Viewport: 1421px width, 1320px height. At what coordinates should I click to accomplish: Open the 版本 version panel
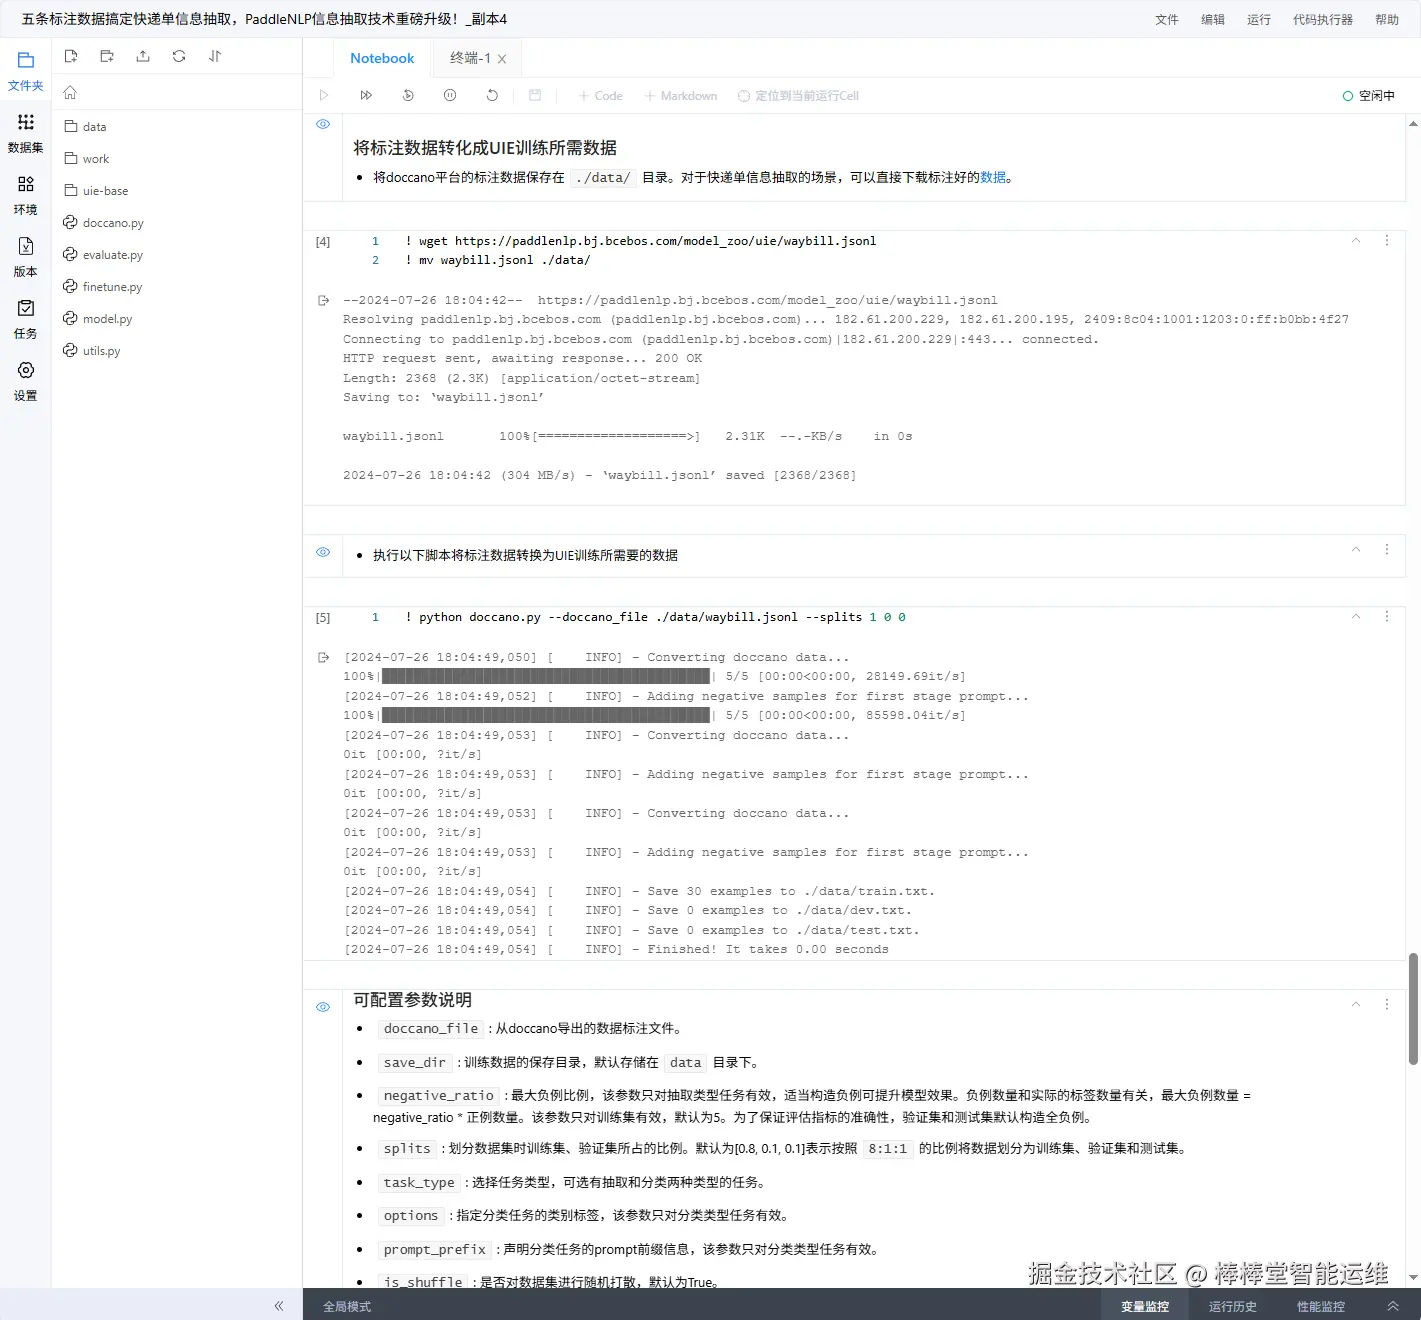coord(26,258)
